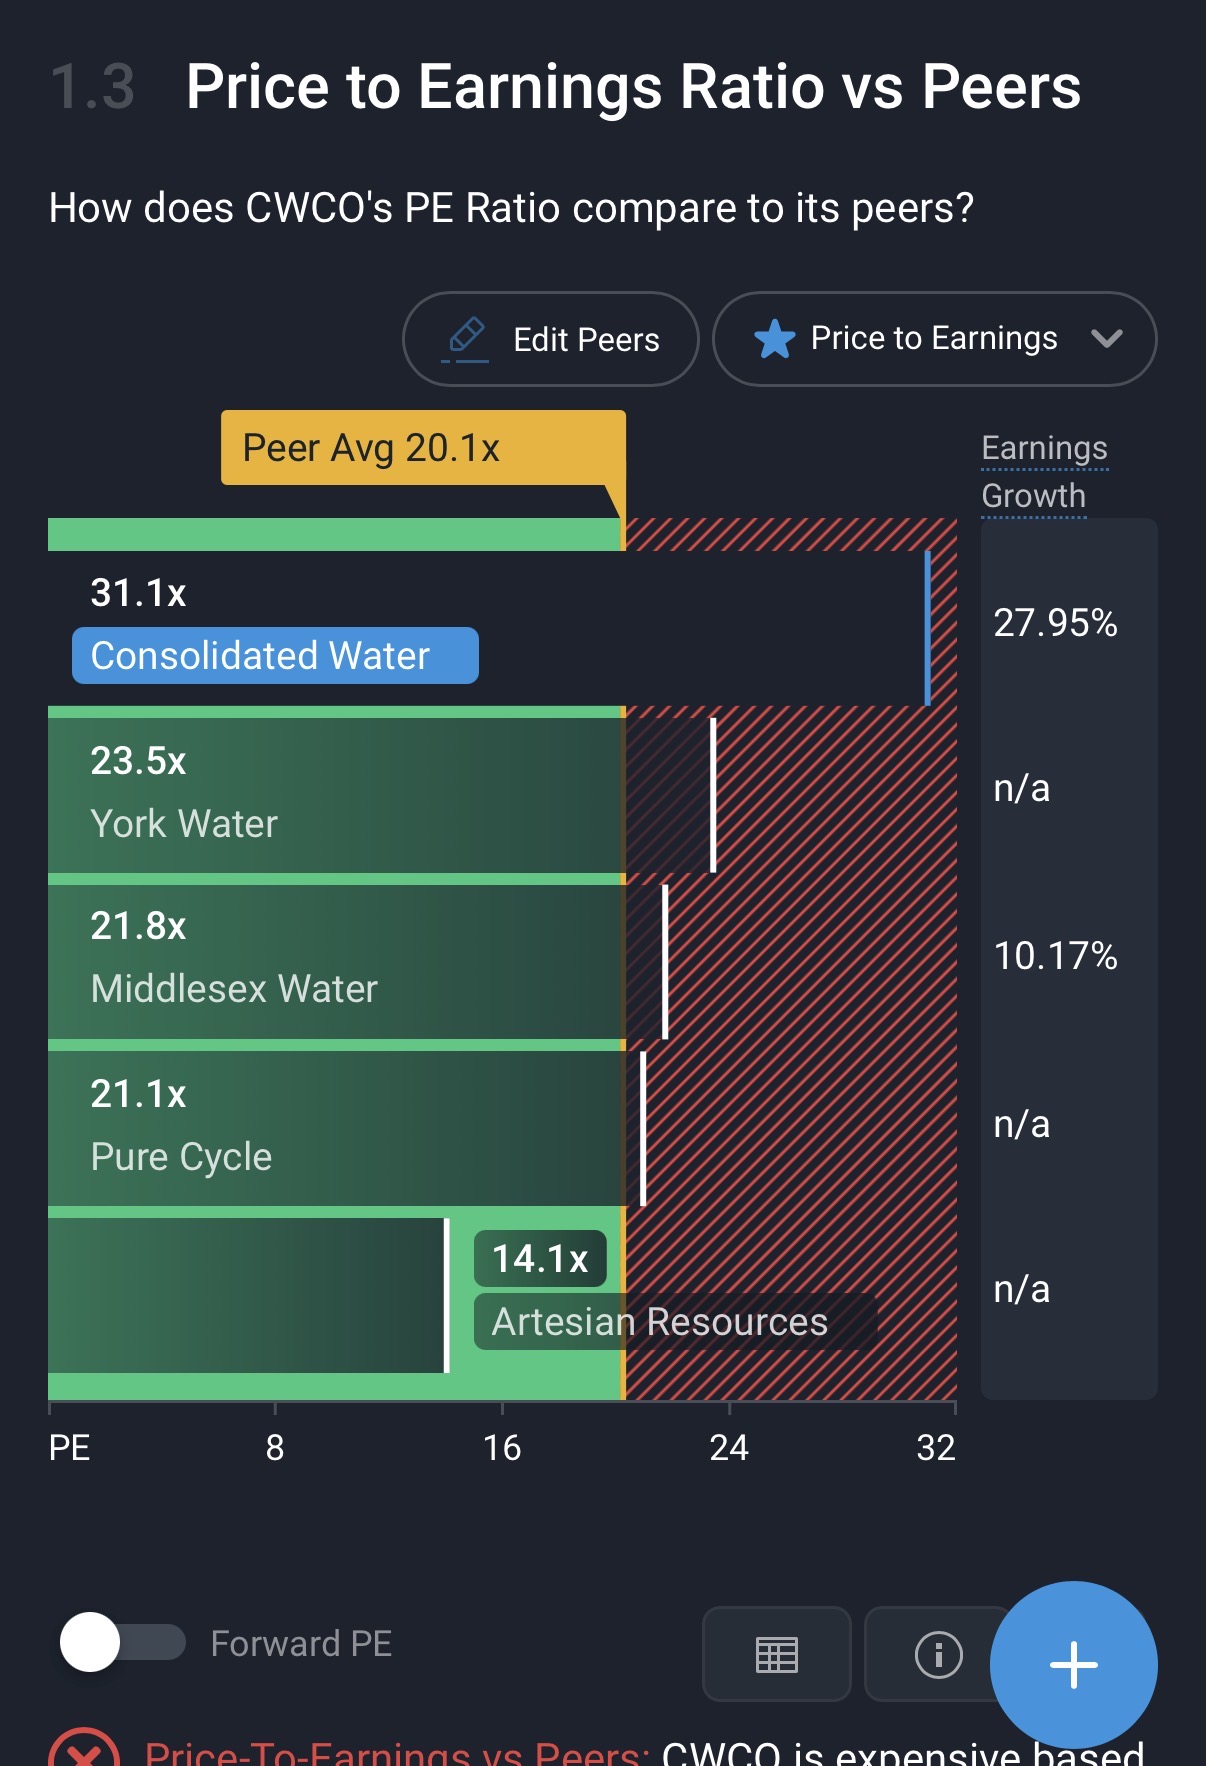Tap the blue plus floating button
The image size is (1206, 1766).
[x=1073, y=1664]
